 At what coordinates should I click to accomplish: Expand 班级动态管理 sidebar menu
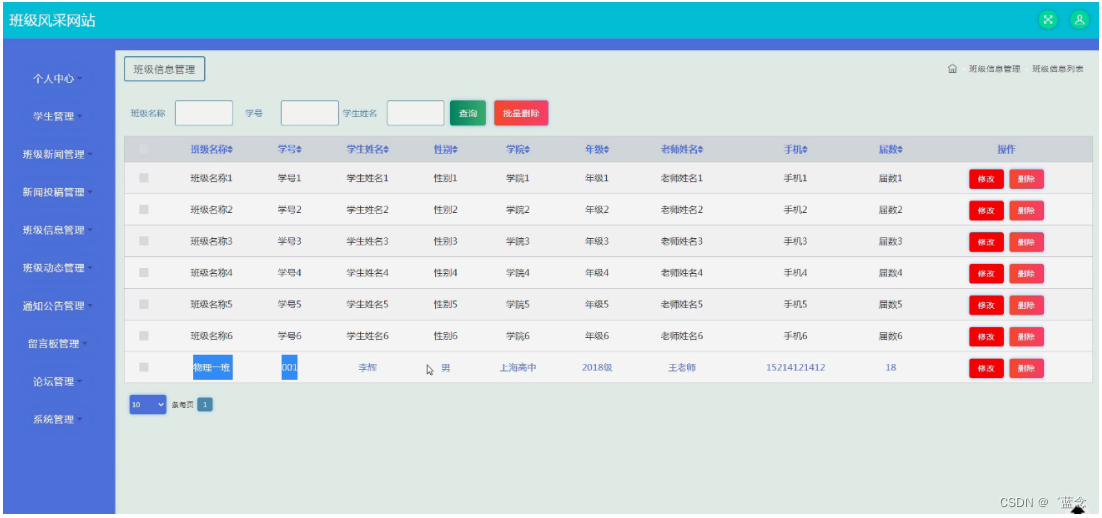58,268
